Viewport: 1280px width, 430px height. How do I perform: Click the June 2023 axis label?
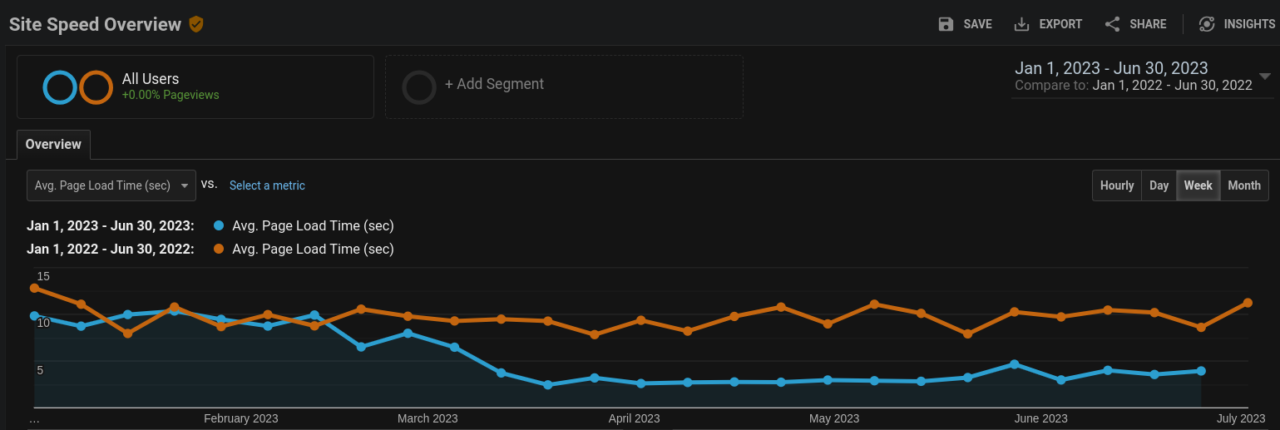point(1040,418)
